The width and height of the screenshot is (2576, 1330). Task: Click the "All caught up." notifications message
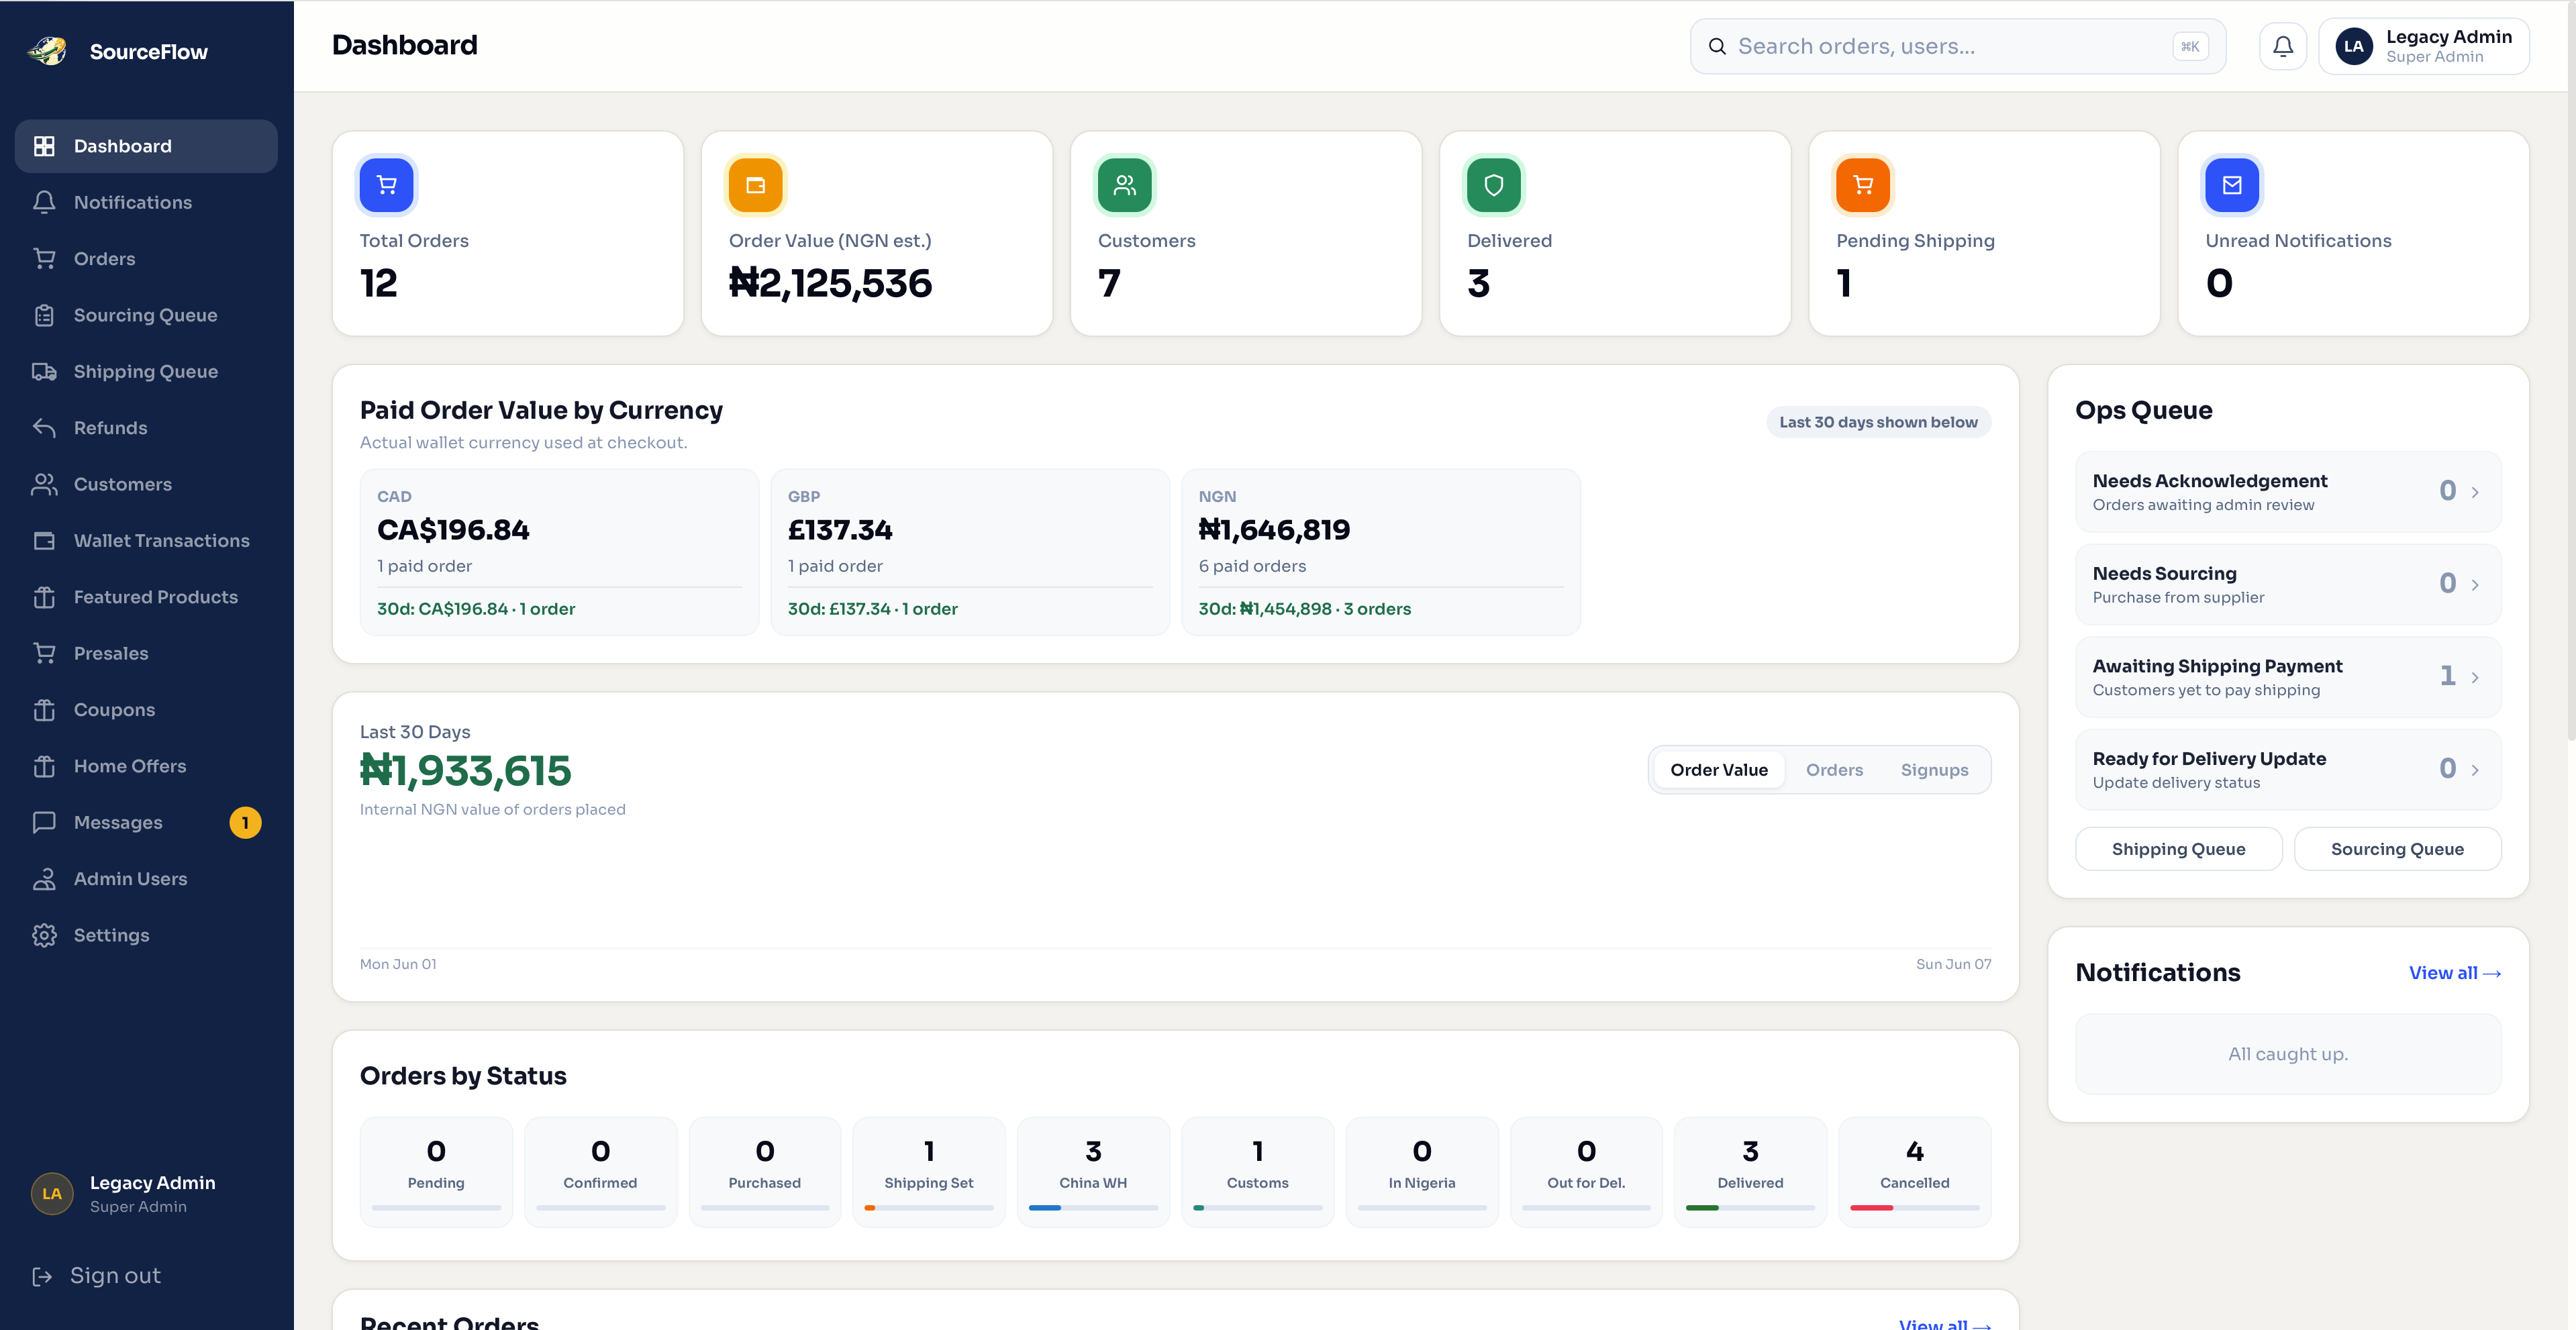click(x=2288, y=1054)
